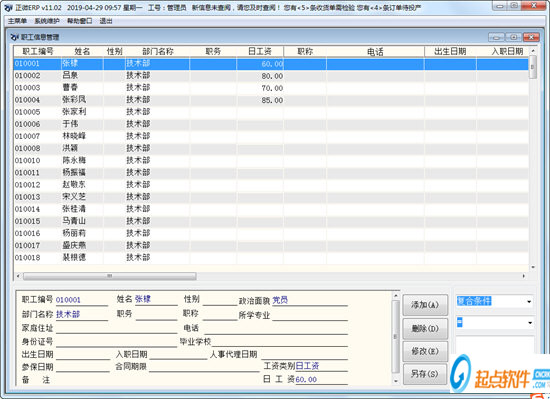Image resolution: width=550 pixels, height=399 pixels.
Task: Click the table's vertical scroll down arrow
Action: pyautogui.click(x=533, y=267)
